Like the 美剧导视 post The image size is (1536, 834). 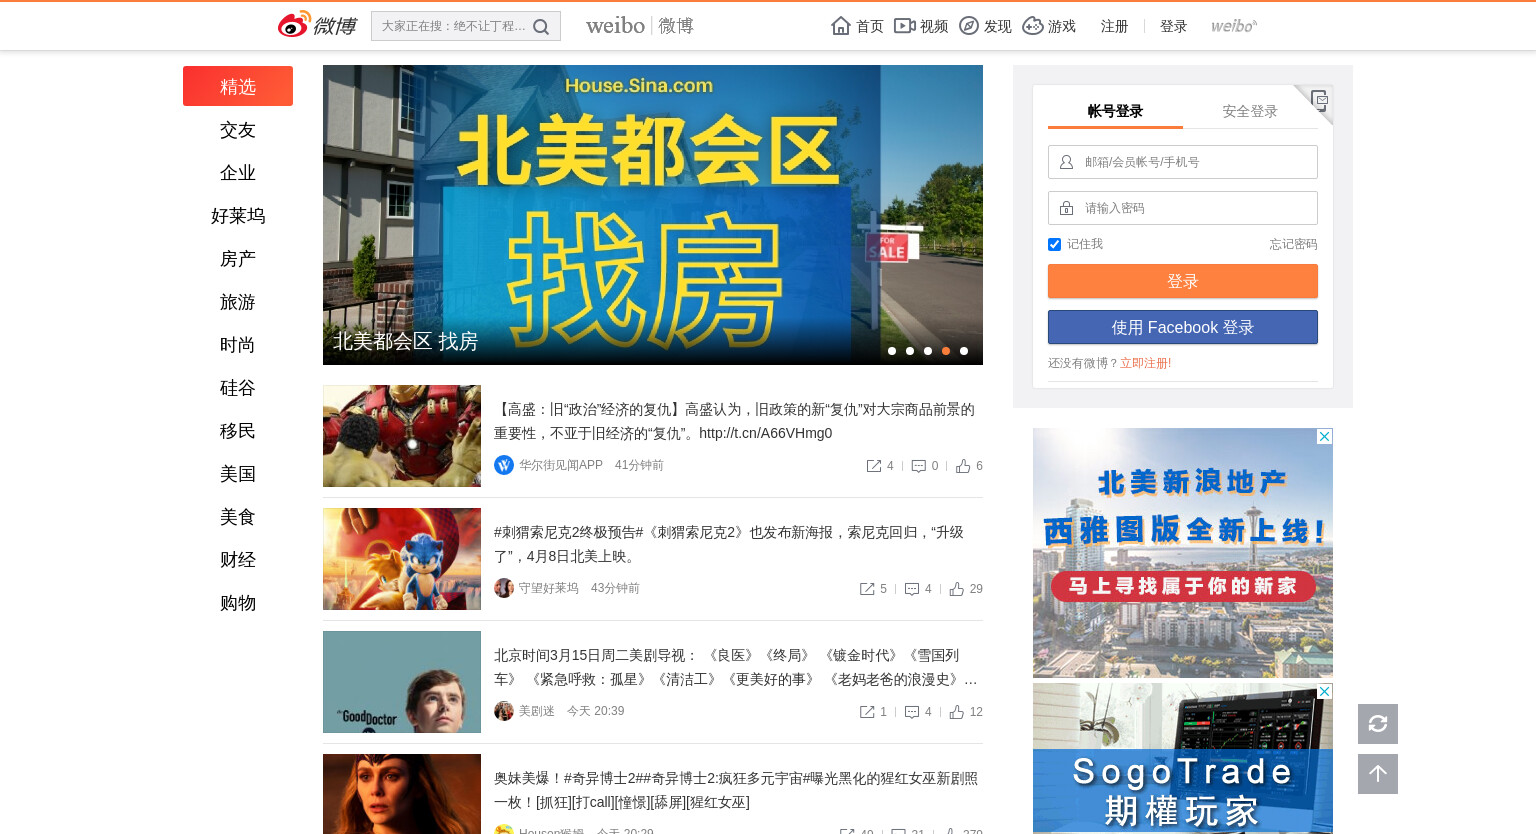(957, 712)
